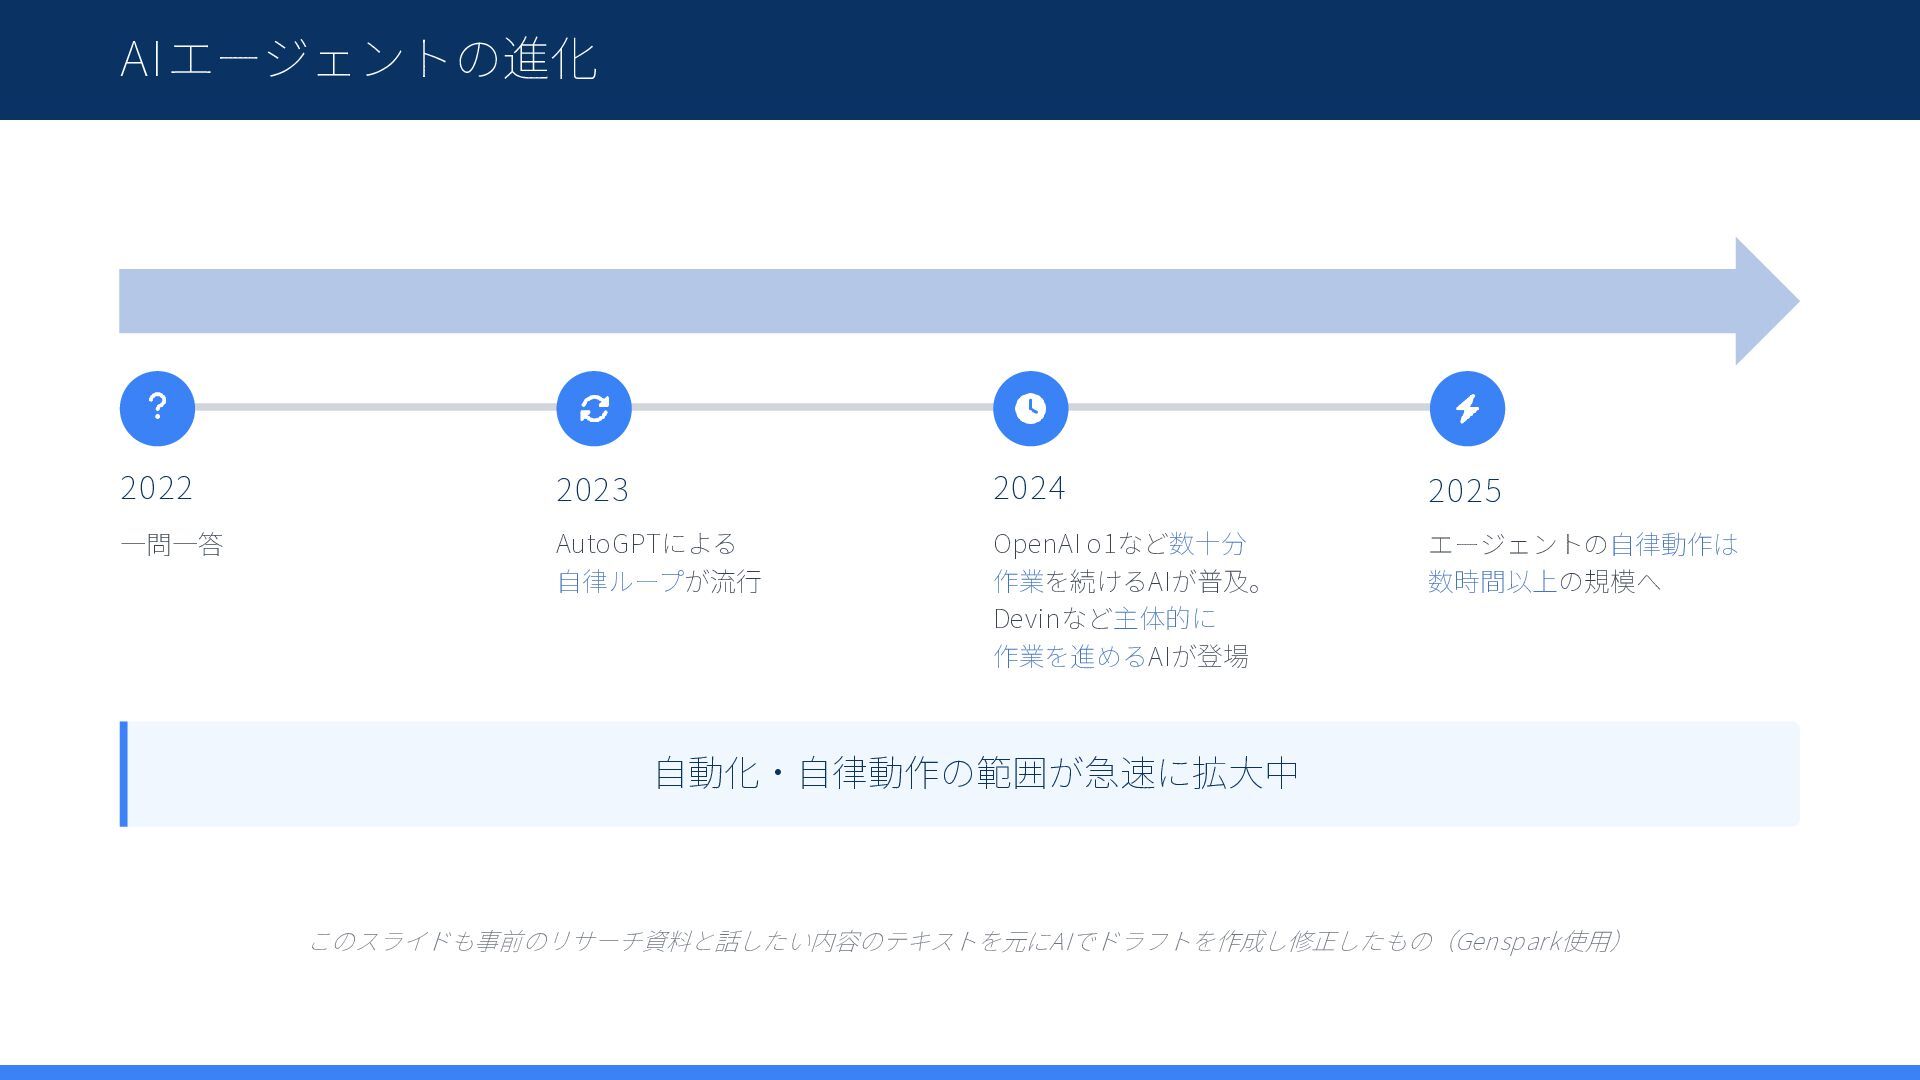This screenshot has height=1080, width=1920.
Task: Click the summary banner 自動化・自律動作の範囲が急速に拡大中
Action: click(x=975, y=773)
